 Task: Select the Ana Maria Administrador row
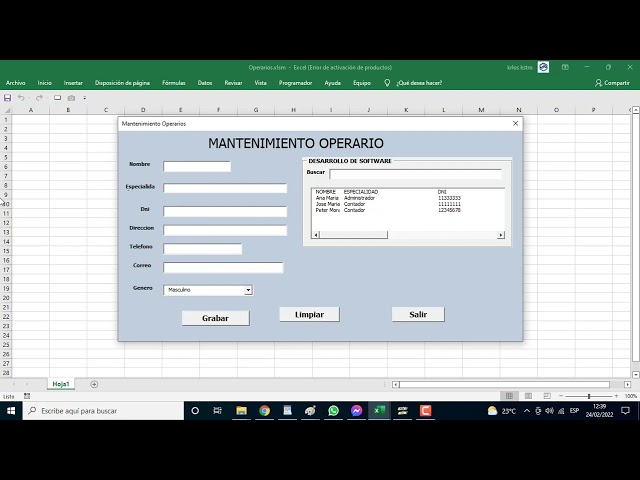[x=388, y=198]
